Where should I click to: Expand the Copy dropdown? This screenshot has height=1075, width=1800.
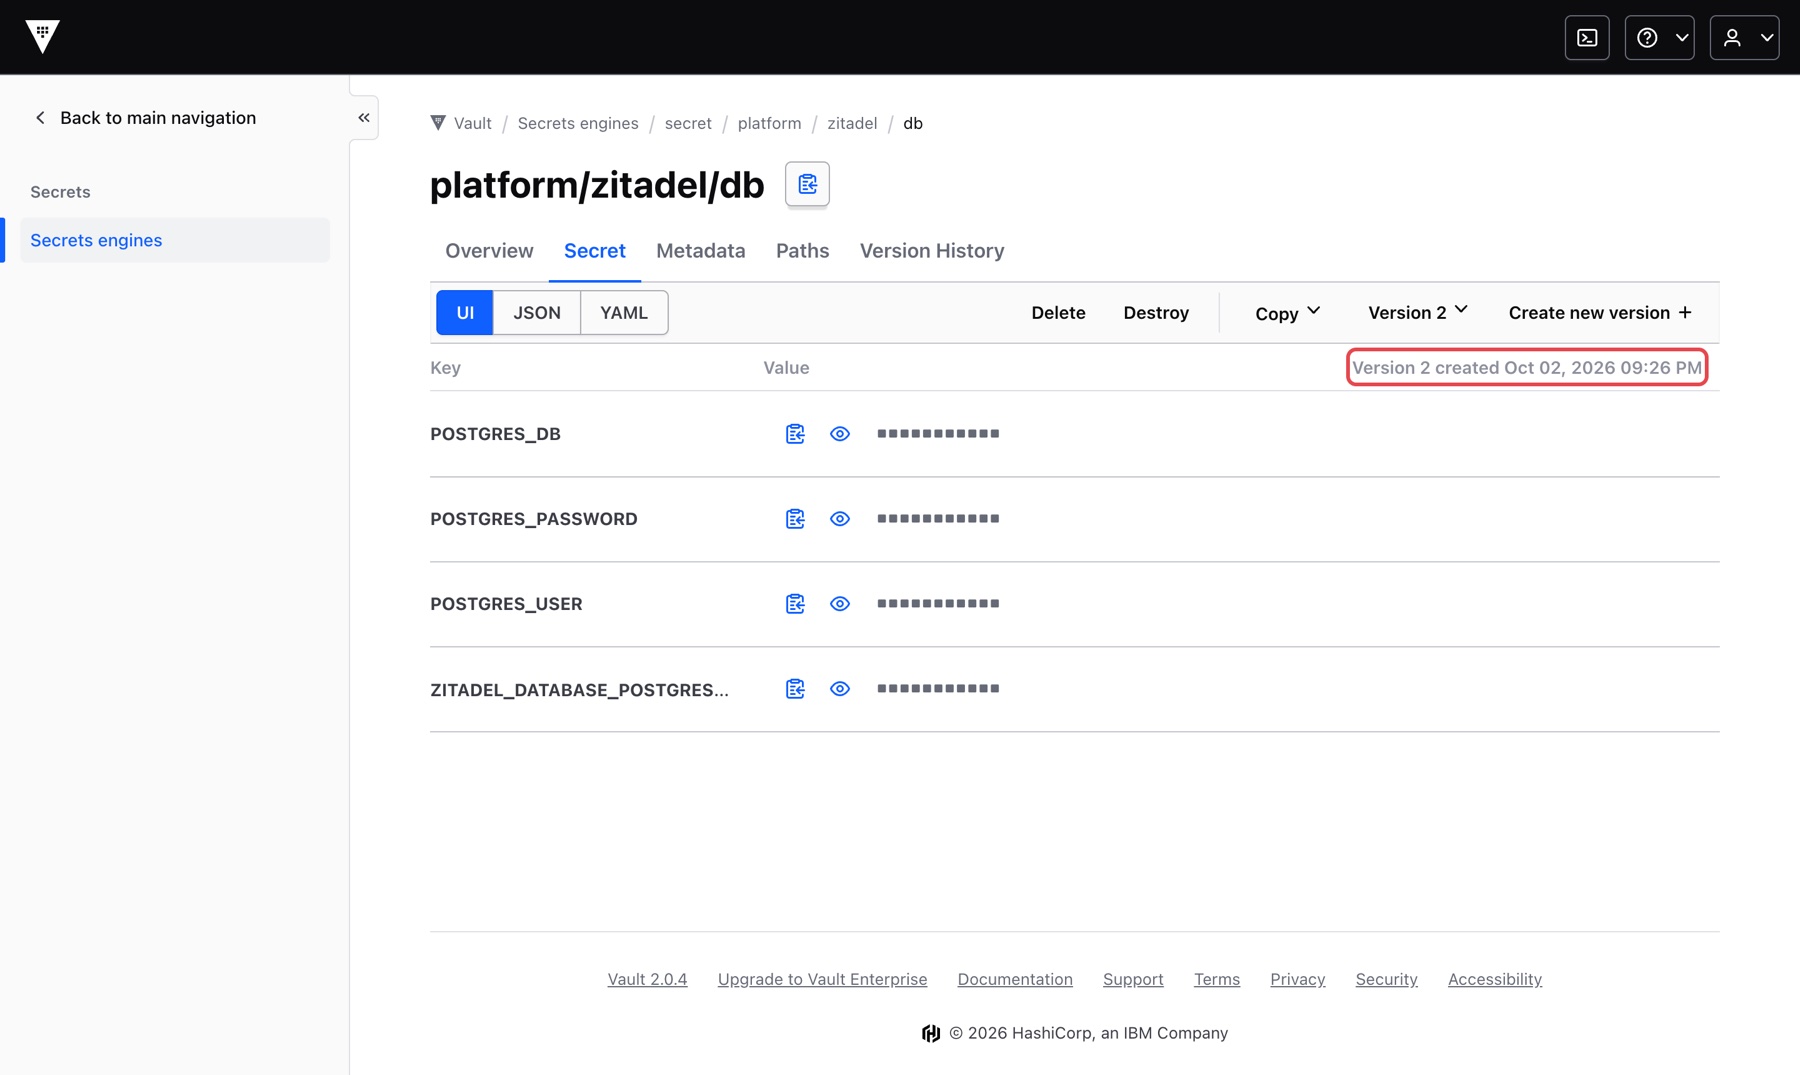[x=1288, y=313]
